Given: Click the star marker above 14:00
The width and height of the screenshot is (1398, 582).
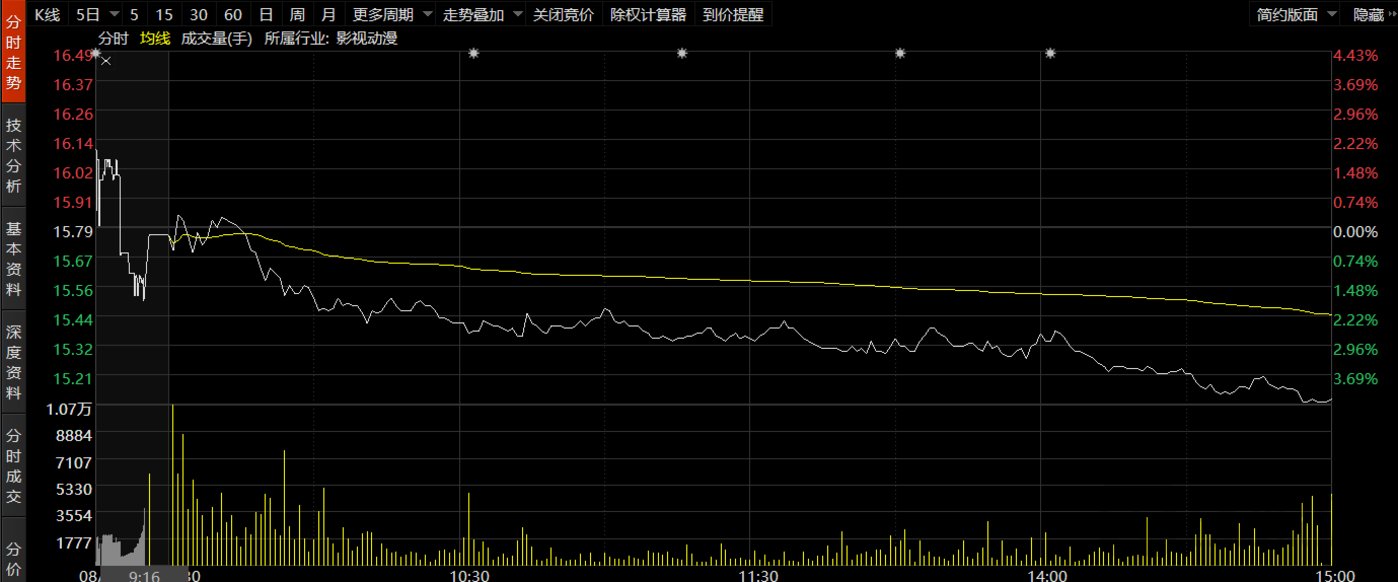Looking at the screenshot, I should click(1050, 53).
